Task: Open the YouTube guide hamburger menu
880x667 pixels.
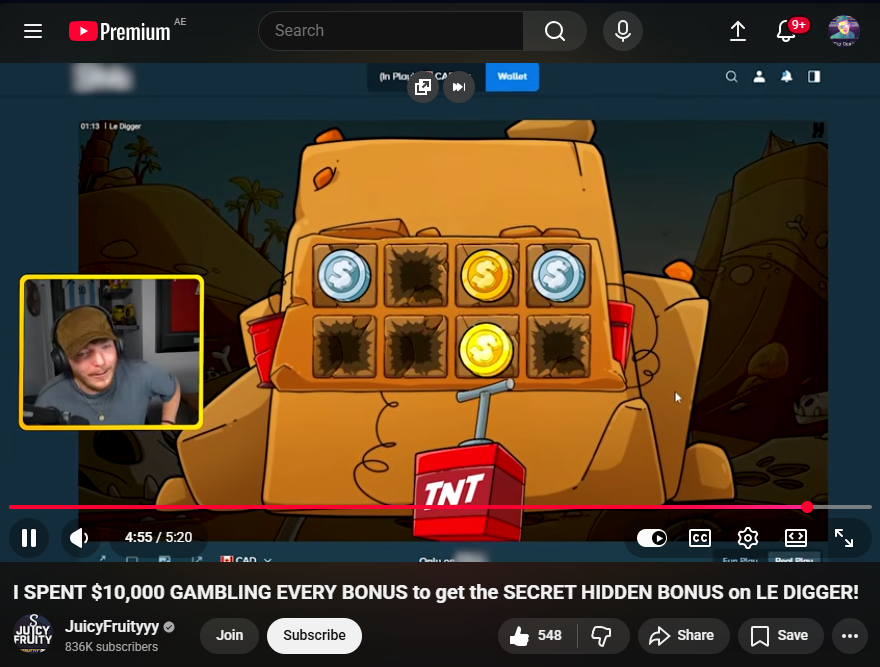Action: tap(33, 31)
